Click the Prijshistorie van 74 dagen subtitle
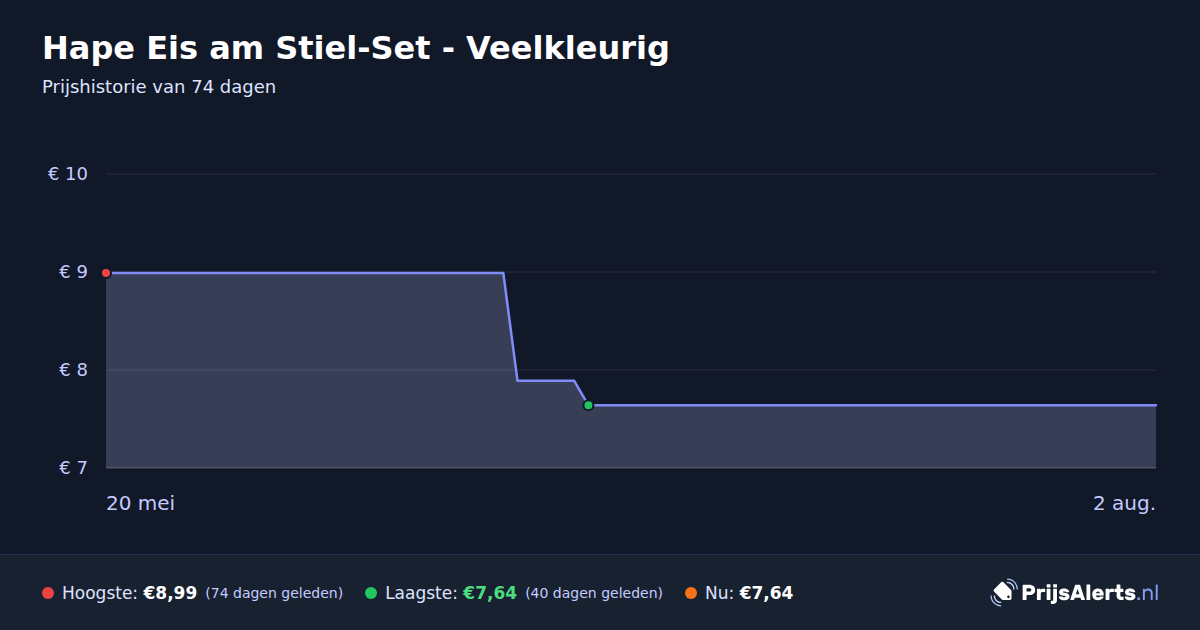 click(159, 87)
